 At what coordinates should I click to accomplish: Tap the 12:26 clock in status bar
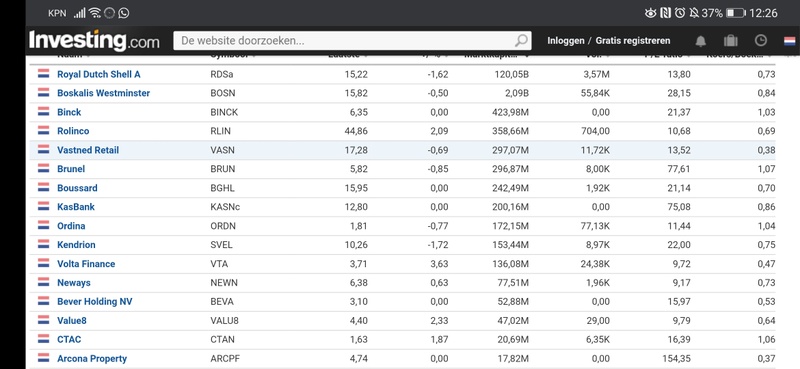(x=764, y=13)
